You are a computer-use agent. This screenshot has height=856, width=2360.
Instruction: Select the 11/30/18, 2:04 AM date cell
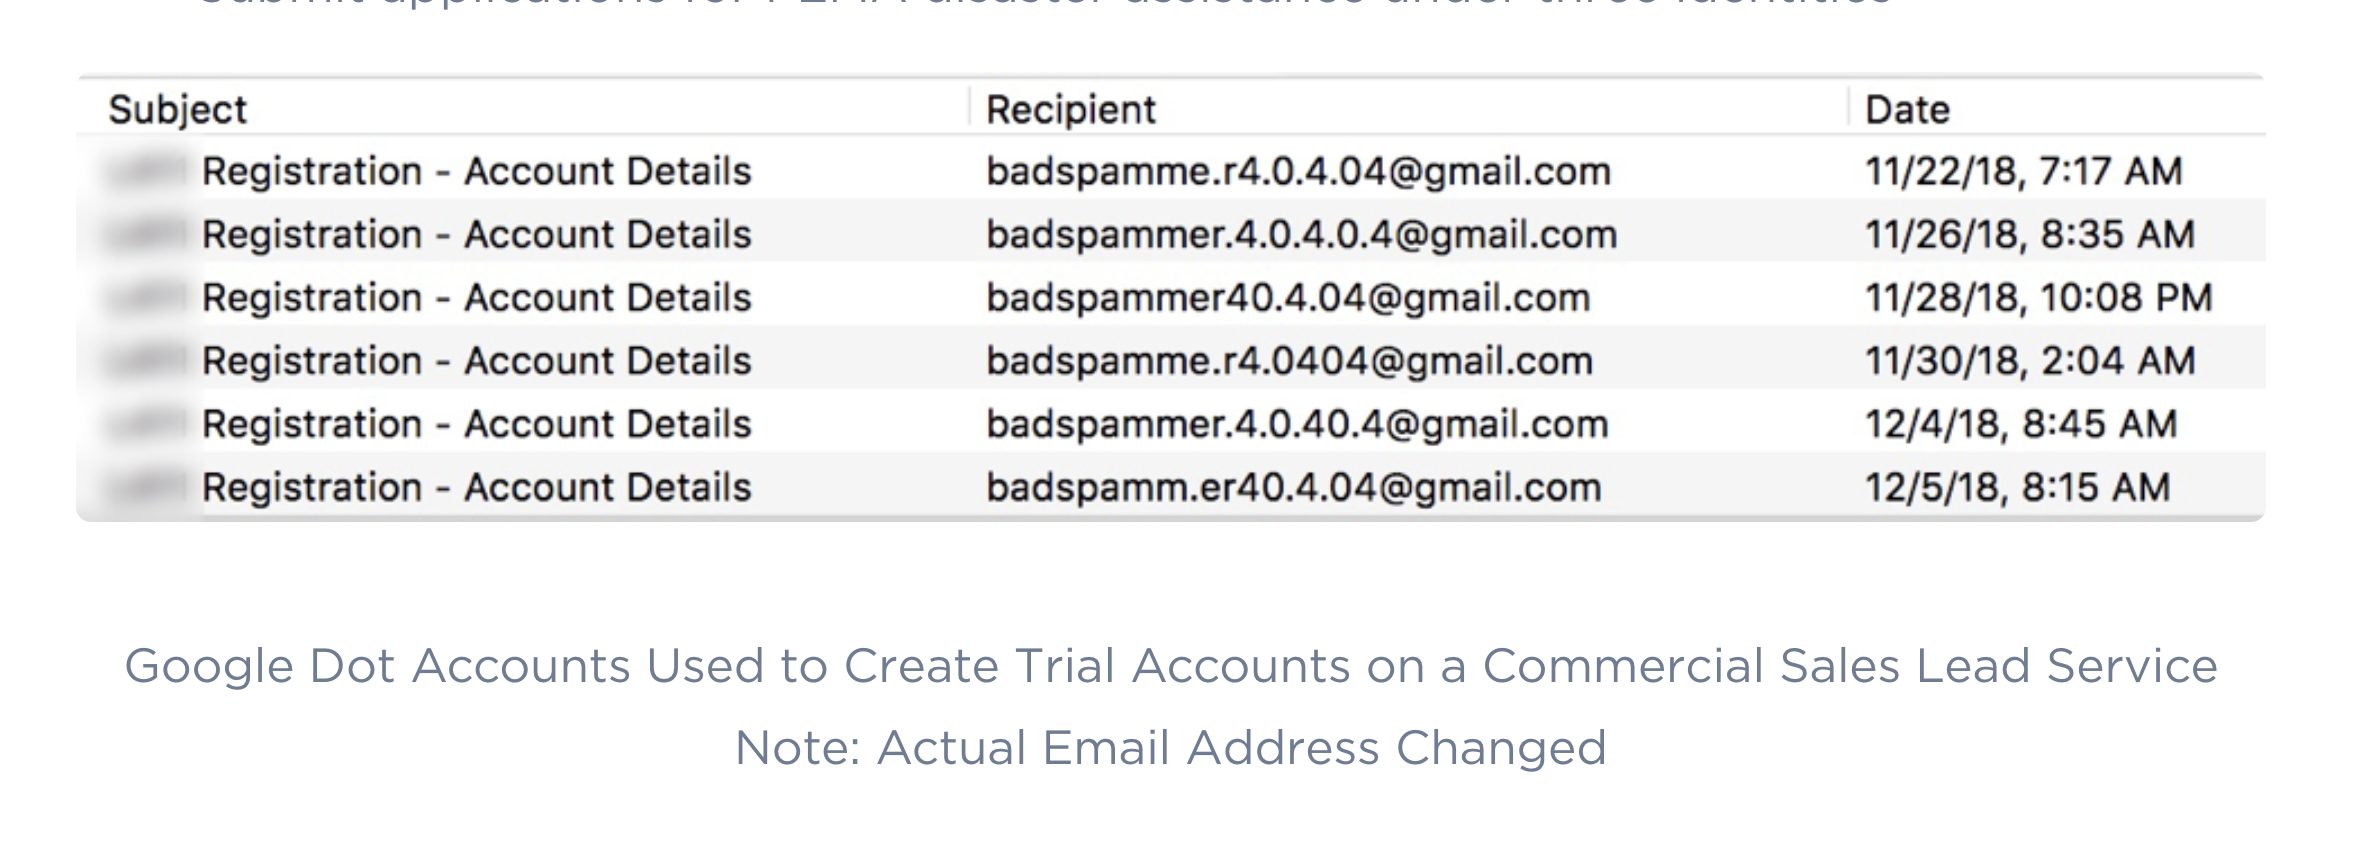(x=2030, y=360)
